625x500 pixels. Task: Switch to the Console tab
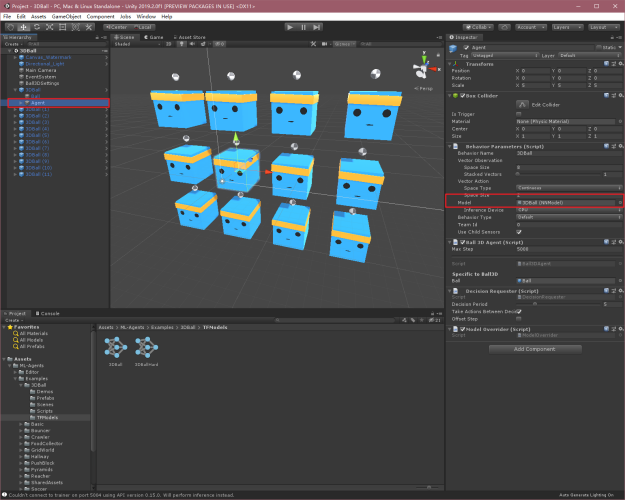click(x=47, y=313)
